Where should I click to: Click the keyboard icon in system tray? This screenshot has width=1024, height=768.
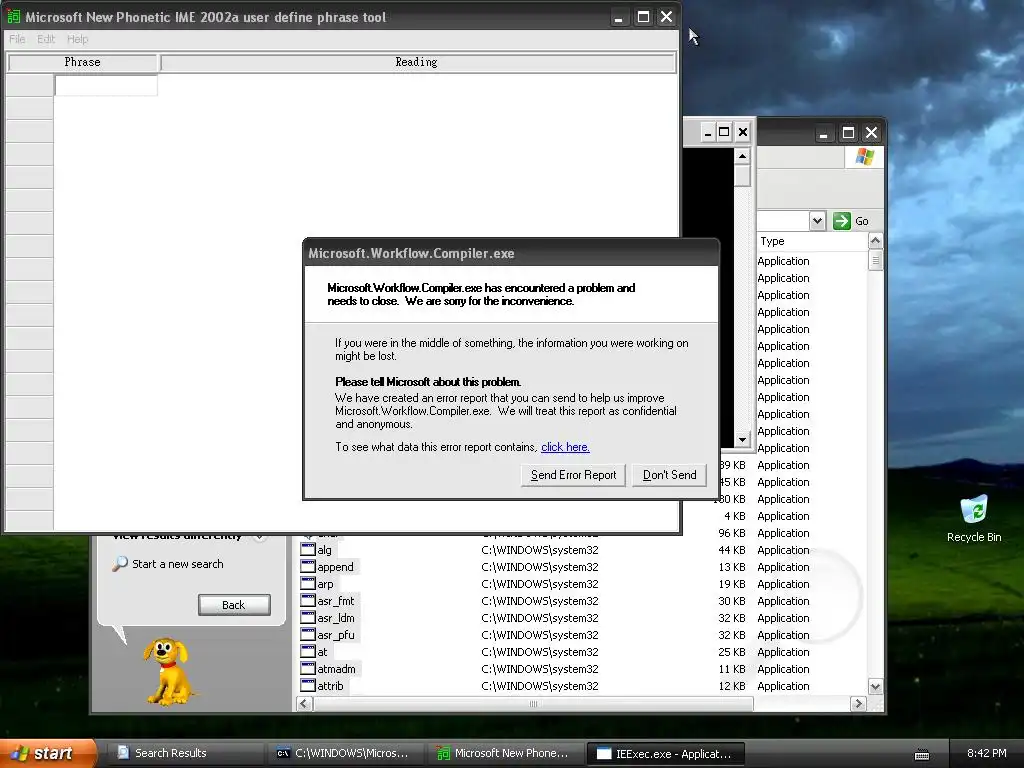921,754
